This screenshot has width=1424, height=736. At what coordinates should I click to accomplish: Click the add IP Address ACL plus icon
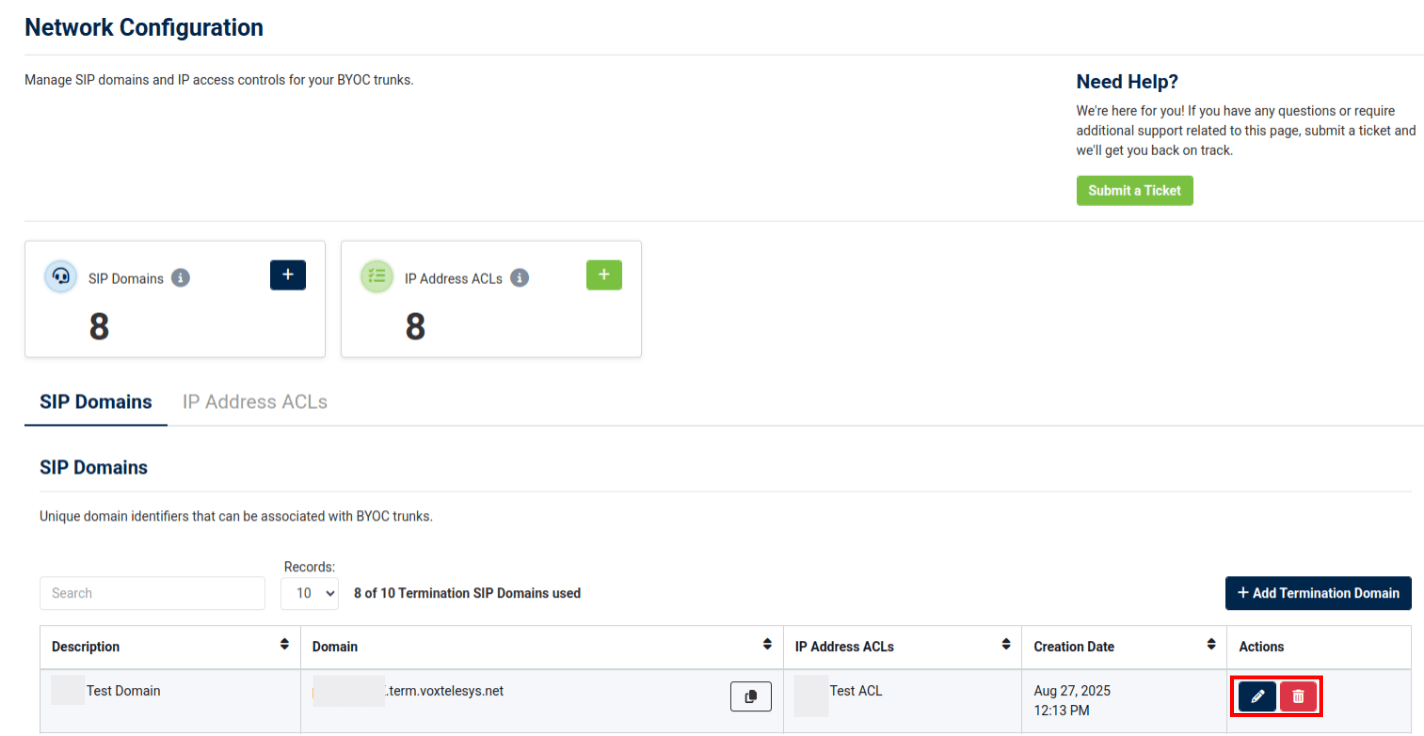coord(604,275)
